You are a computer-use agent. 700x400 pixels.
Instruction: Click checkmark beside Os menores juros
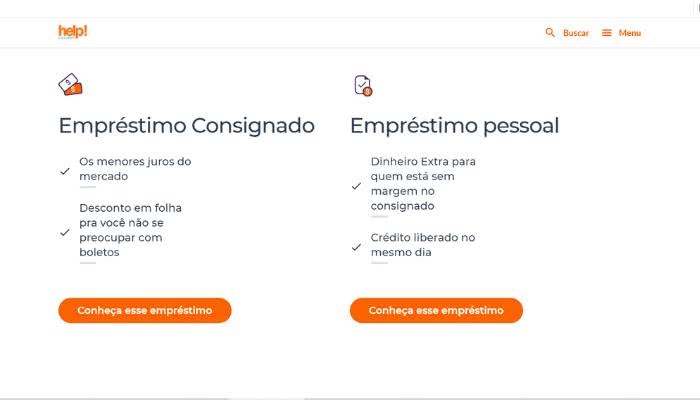65,171
